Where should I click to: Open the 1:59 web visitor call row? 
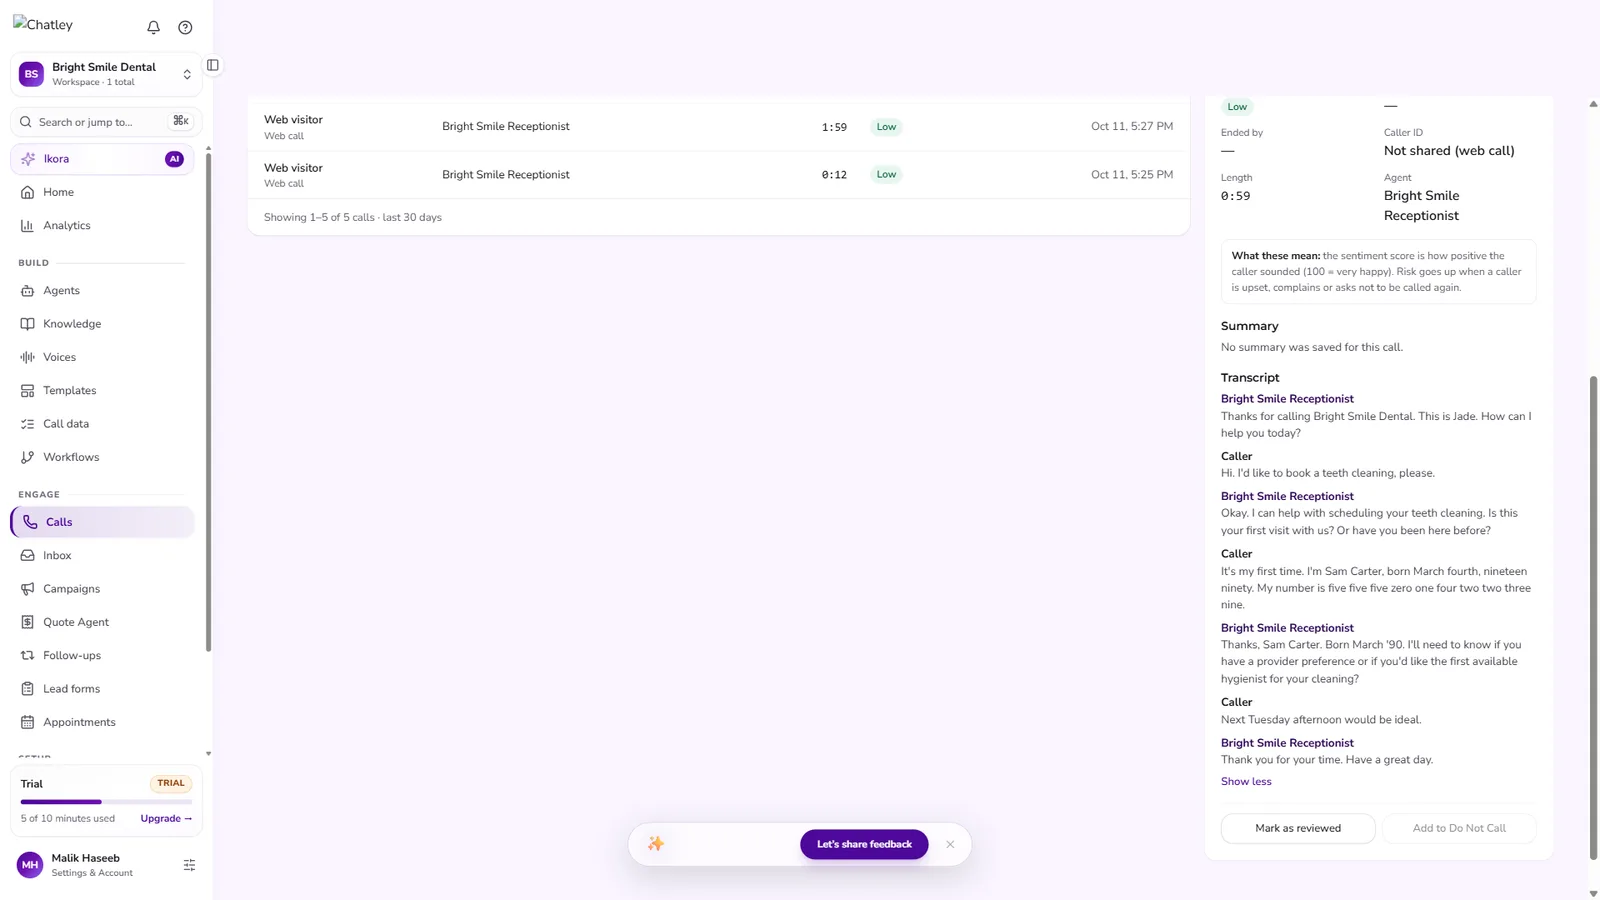(x=718, y=127)
